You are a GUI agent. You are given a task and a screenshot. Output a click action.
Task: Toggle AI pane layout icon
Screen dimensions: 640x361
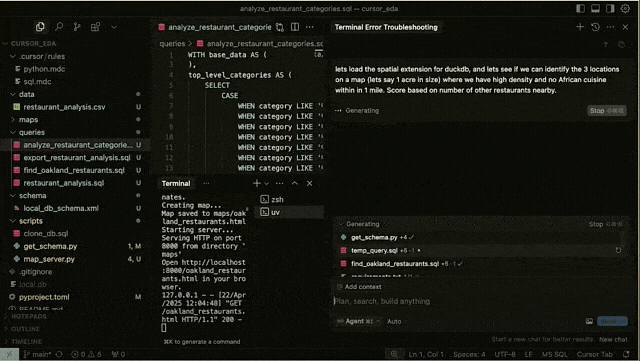(610, 9)
